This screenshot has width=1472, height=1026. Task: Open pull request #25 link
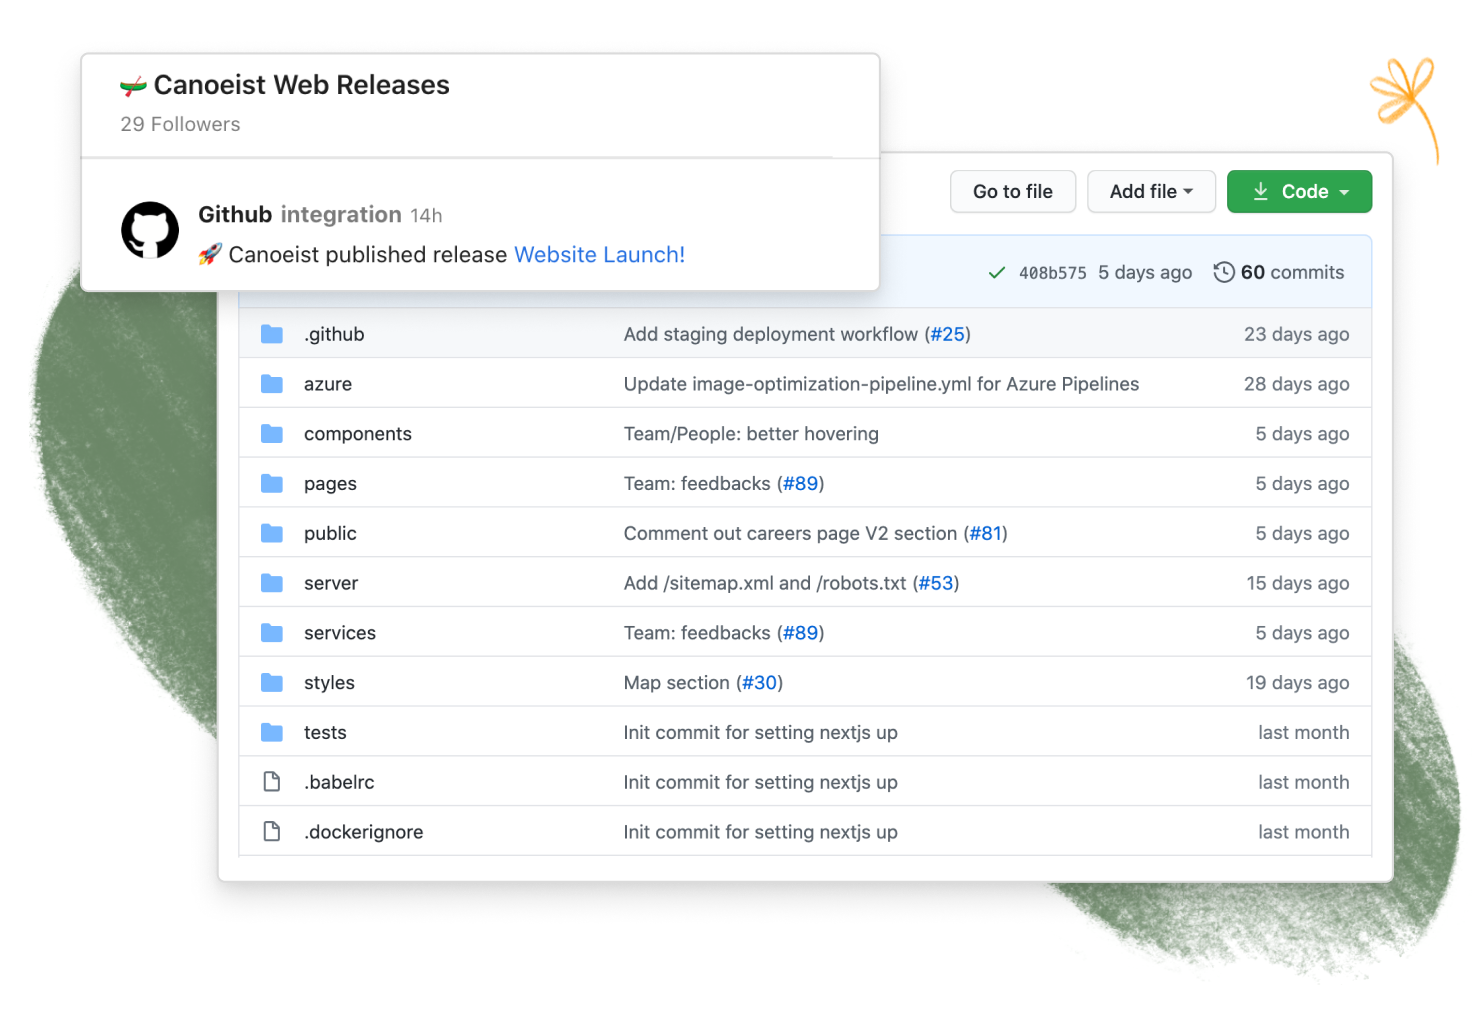[948, 334]
